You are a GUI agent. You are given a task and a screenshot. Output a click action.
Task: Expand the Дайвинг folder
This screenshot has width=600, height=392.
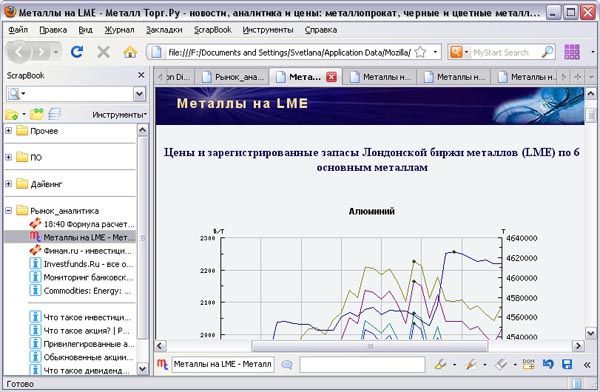[x=8, y=184]
